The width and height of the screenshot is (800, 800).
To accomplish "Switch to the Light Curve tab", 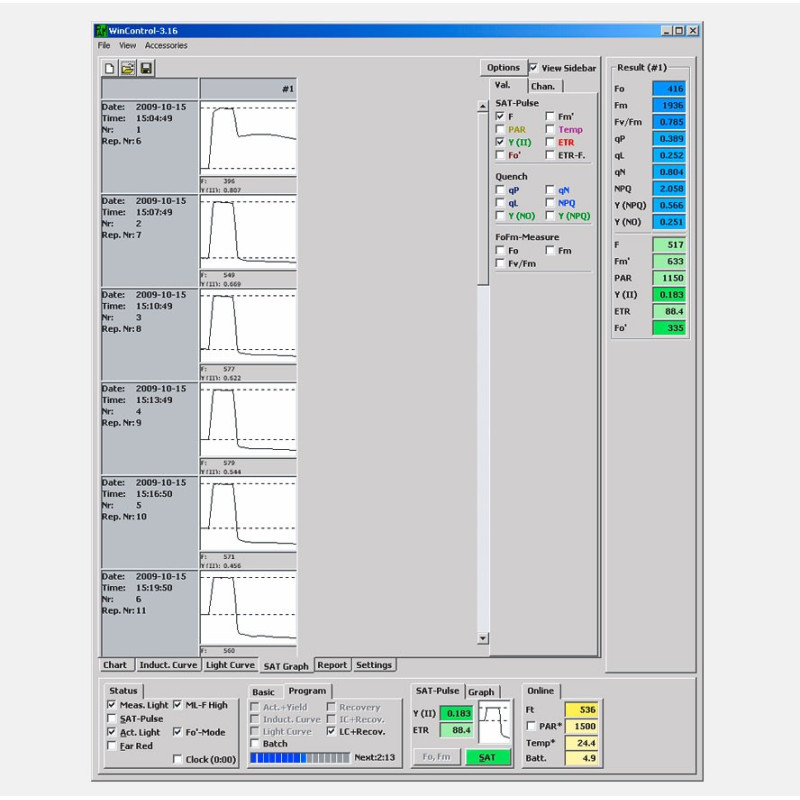I will click(x=230, y=665).
